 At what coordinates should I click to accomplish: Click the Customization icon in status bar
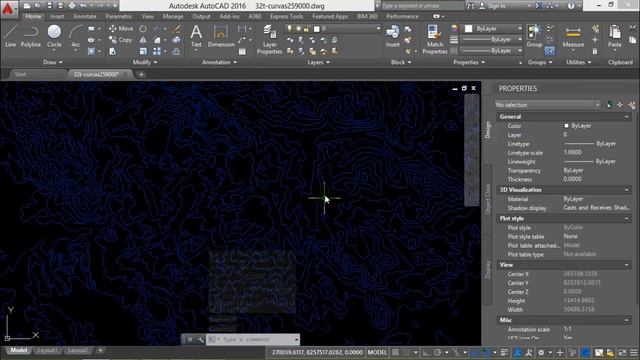(634, 352)
